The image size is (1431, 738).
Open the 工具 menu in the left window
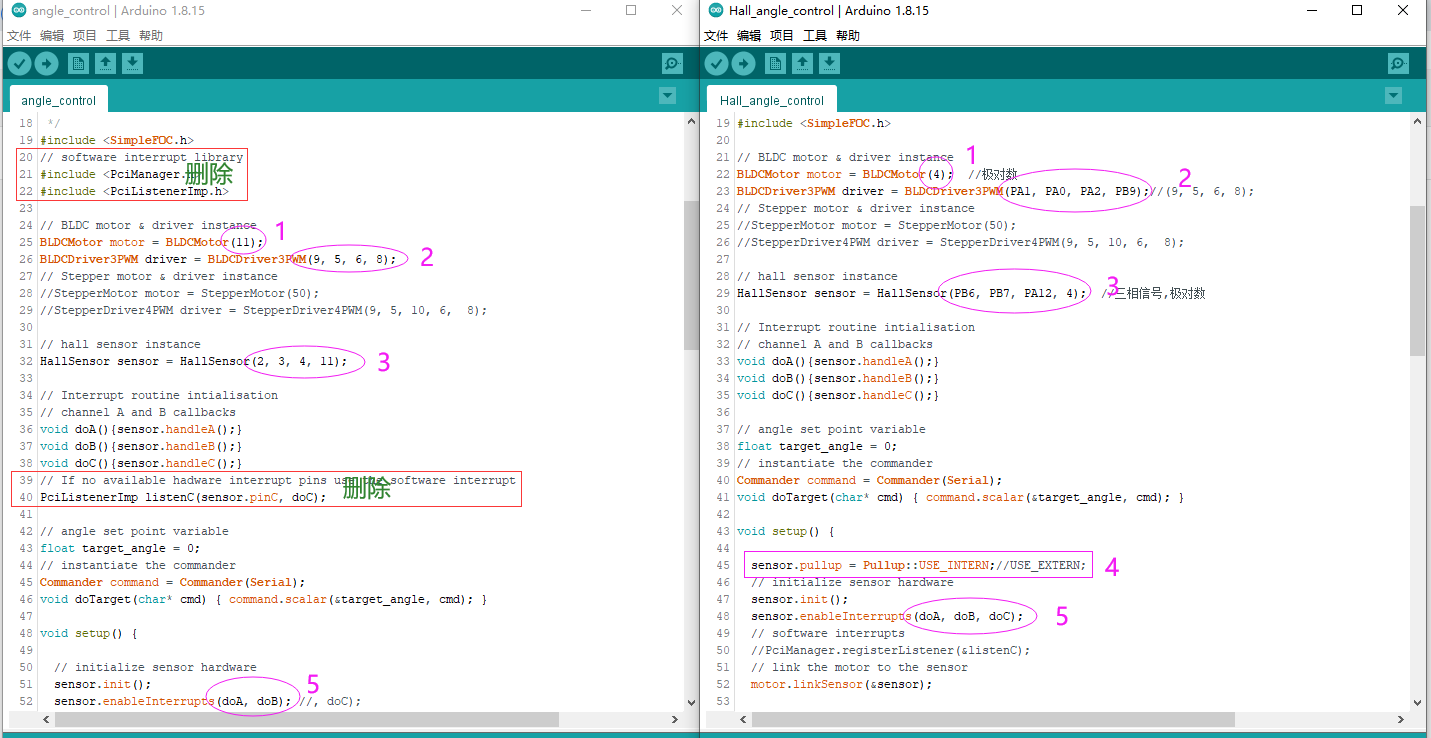pos(118,34)
